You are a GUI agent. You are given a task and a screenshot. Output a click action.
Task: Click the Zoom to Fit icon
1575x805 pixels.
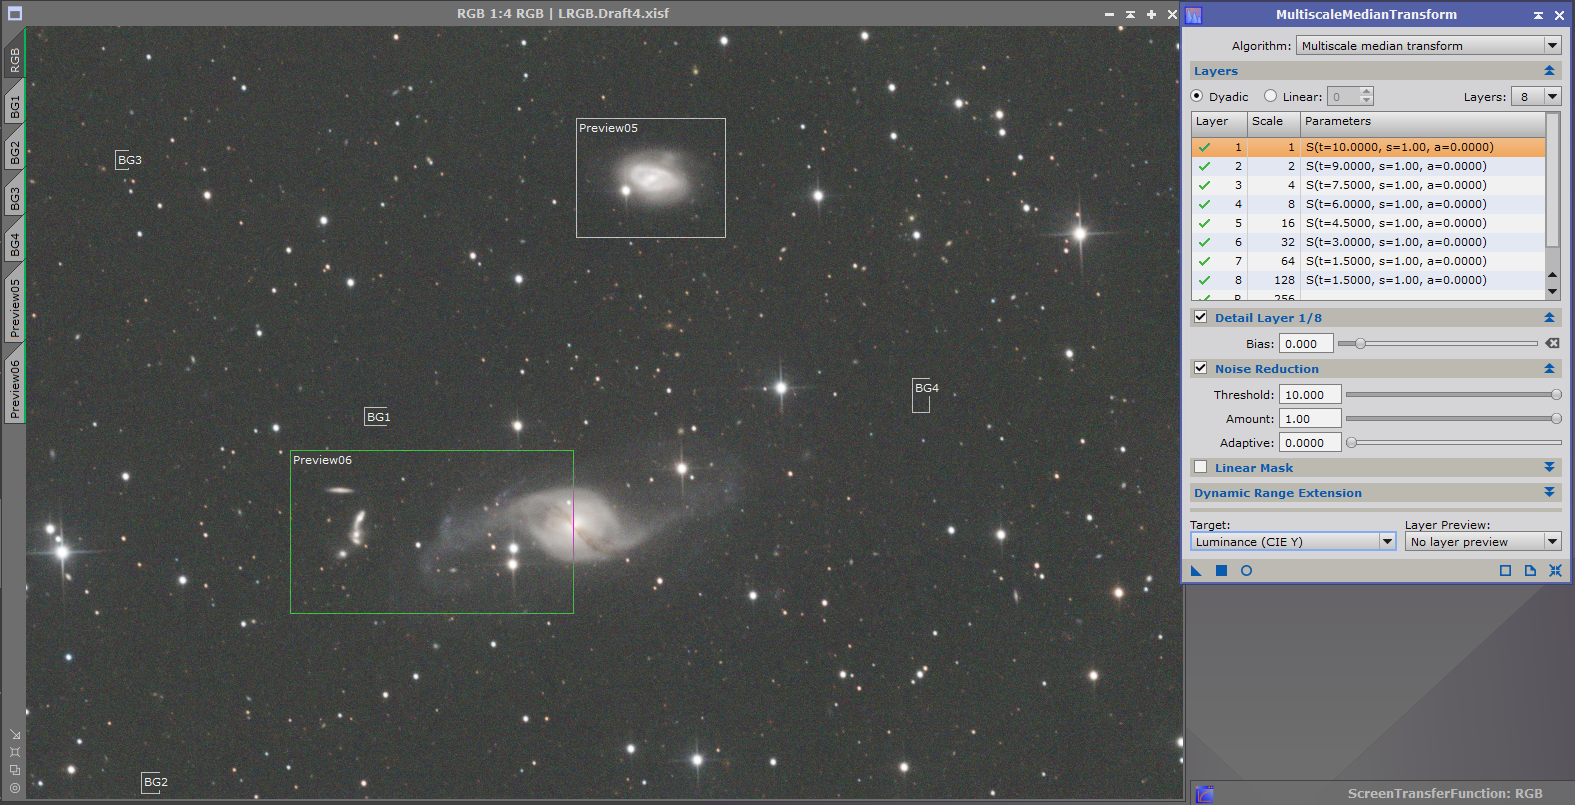click(15, 751)
